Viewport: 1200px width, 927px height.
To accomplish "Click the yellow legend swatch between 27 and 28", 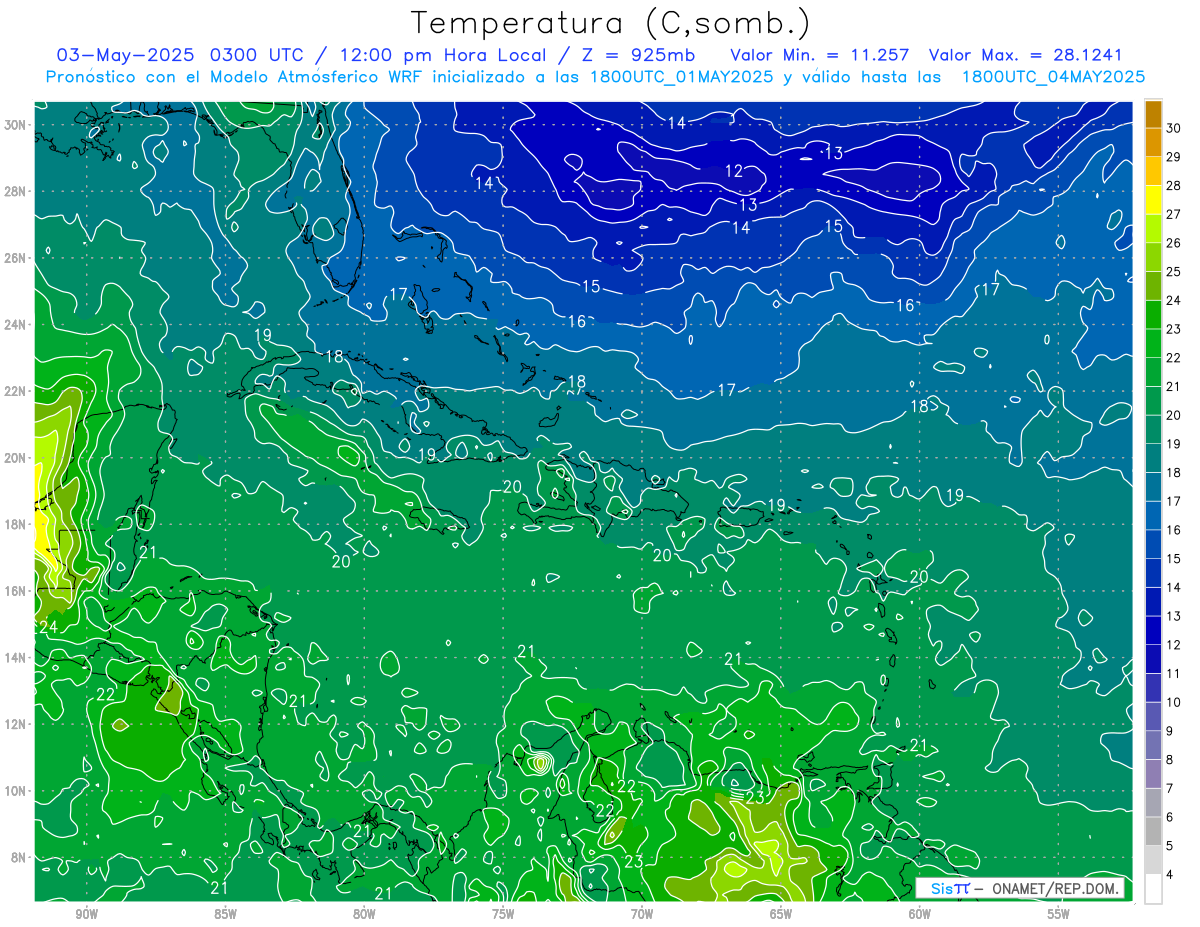I will pyautogui.click(x=1154, y=200).
